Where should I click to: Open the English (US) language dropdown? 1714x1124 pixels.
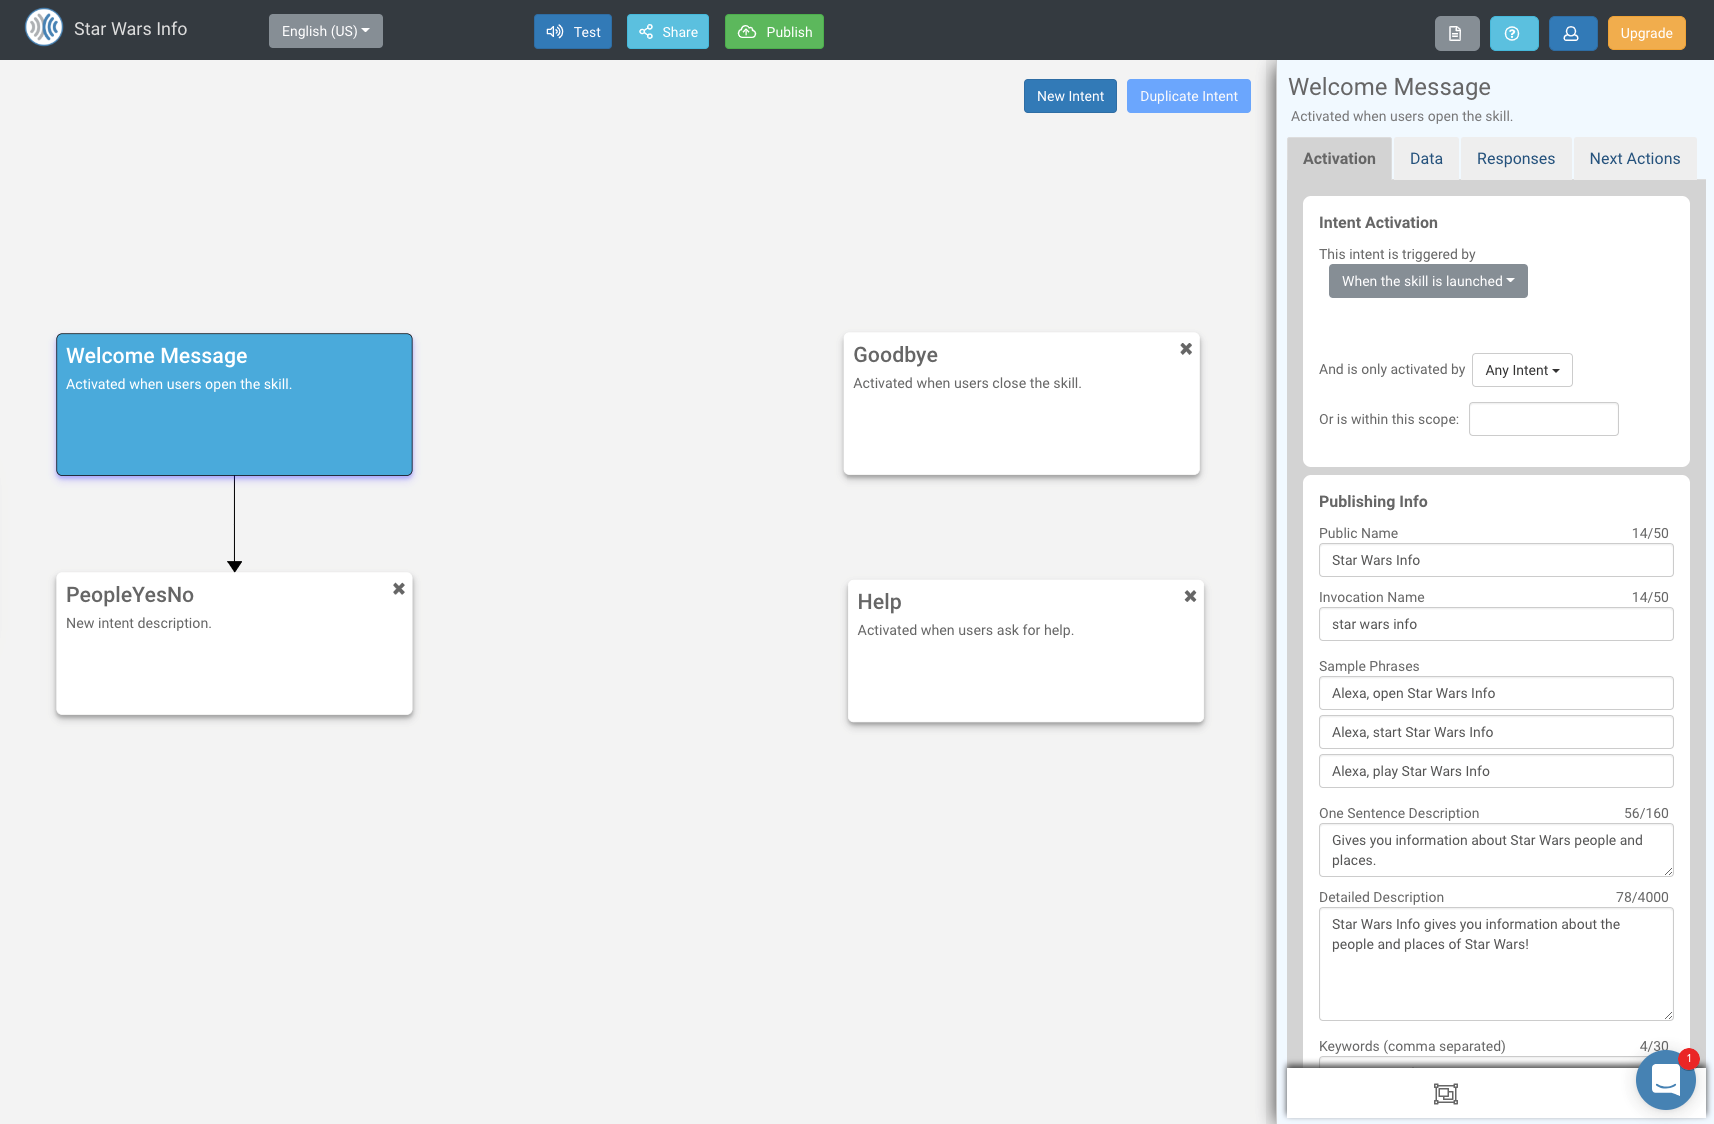pos(326,31)
